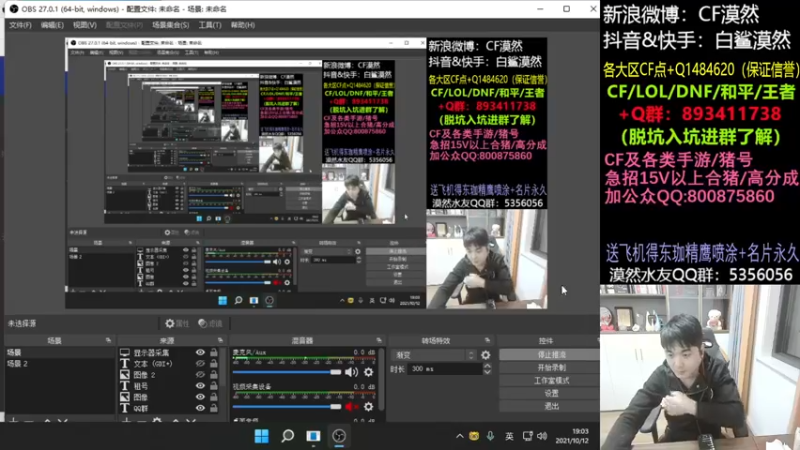Viewport: 800px width, 450px height.
Task: Click 停止推流 to stop streaming
Action: coord(549,355)
